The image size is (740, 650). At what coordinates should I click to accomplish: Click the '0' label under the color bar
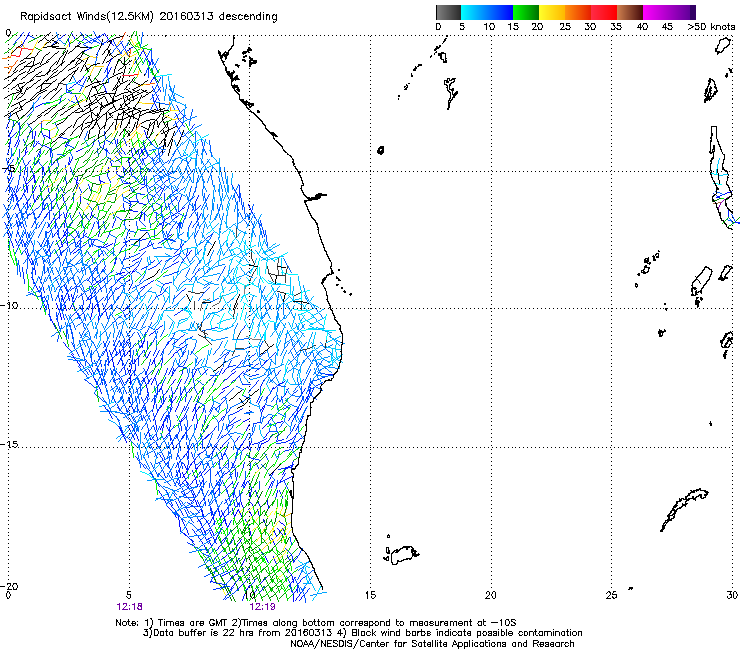pyautogui.click(x=438, y=27)
